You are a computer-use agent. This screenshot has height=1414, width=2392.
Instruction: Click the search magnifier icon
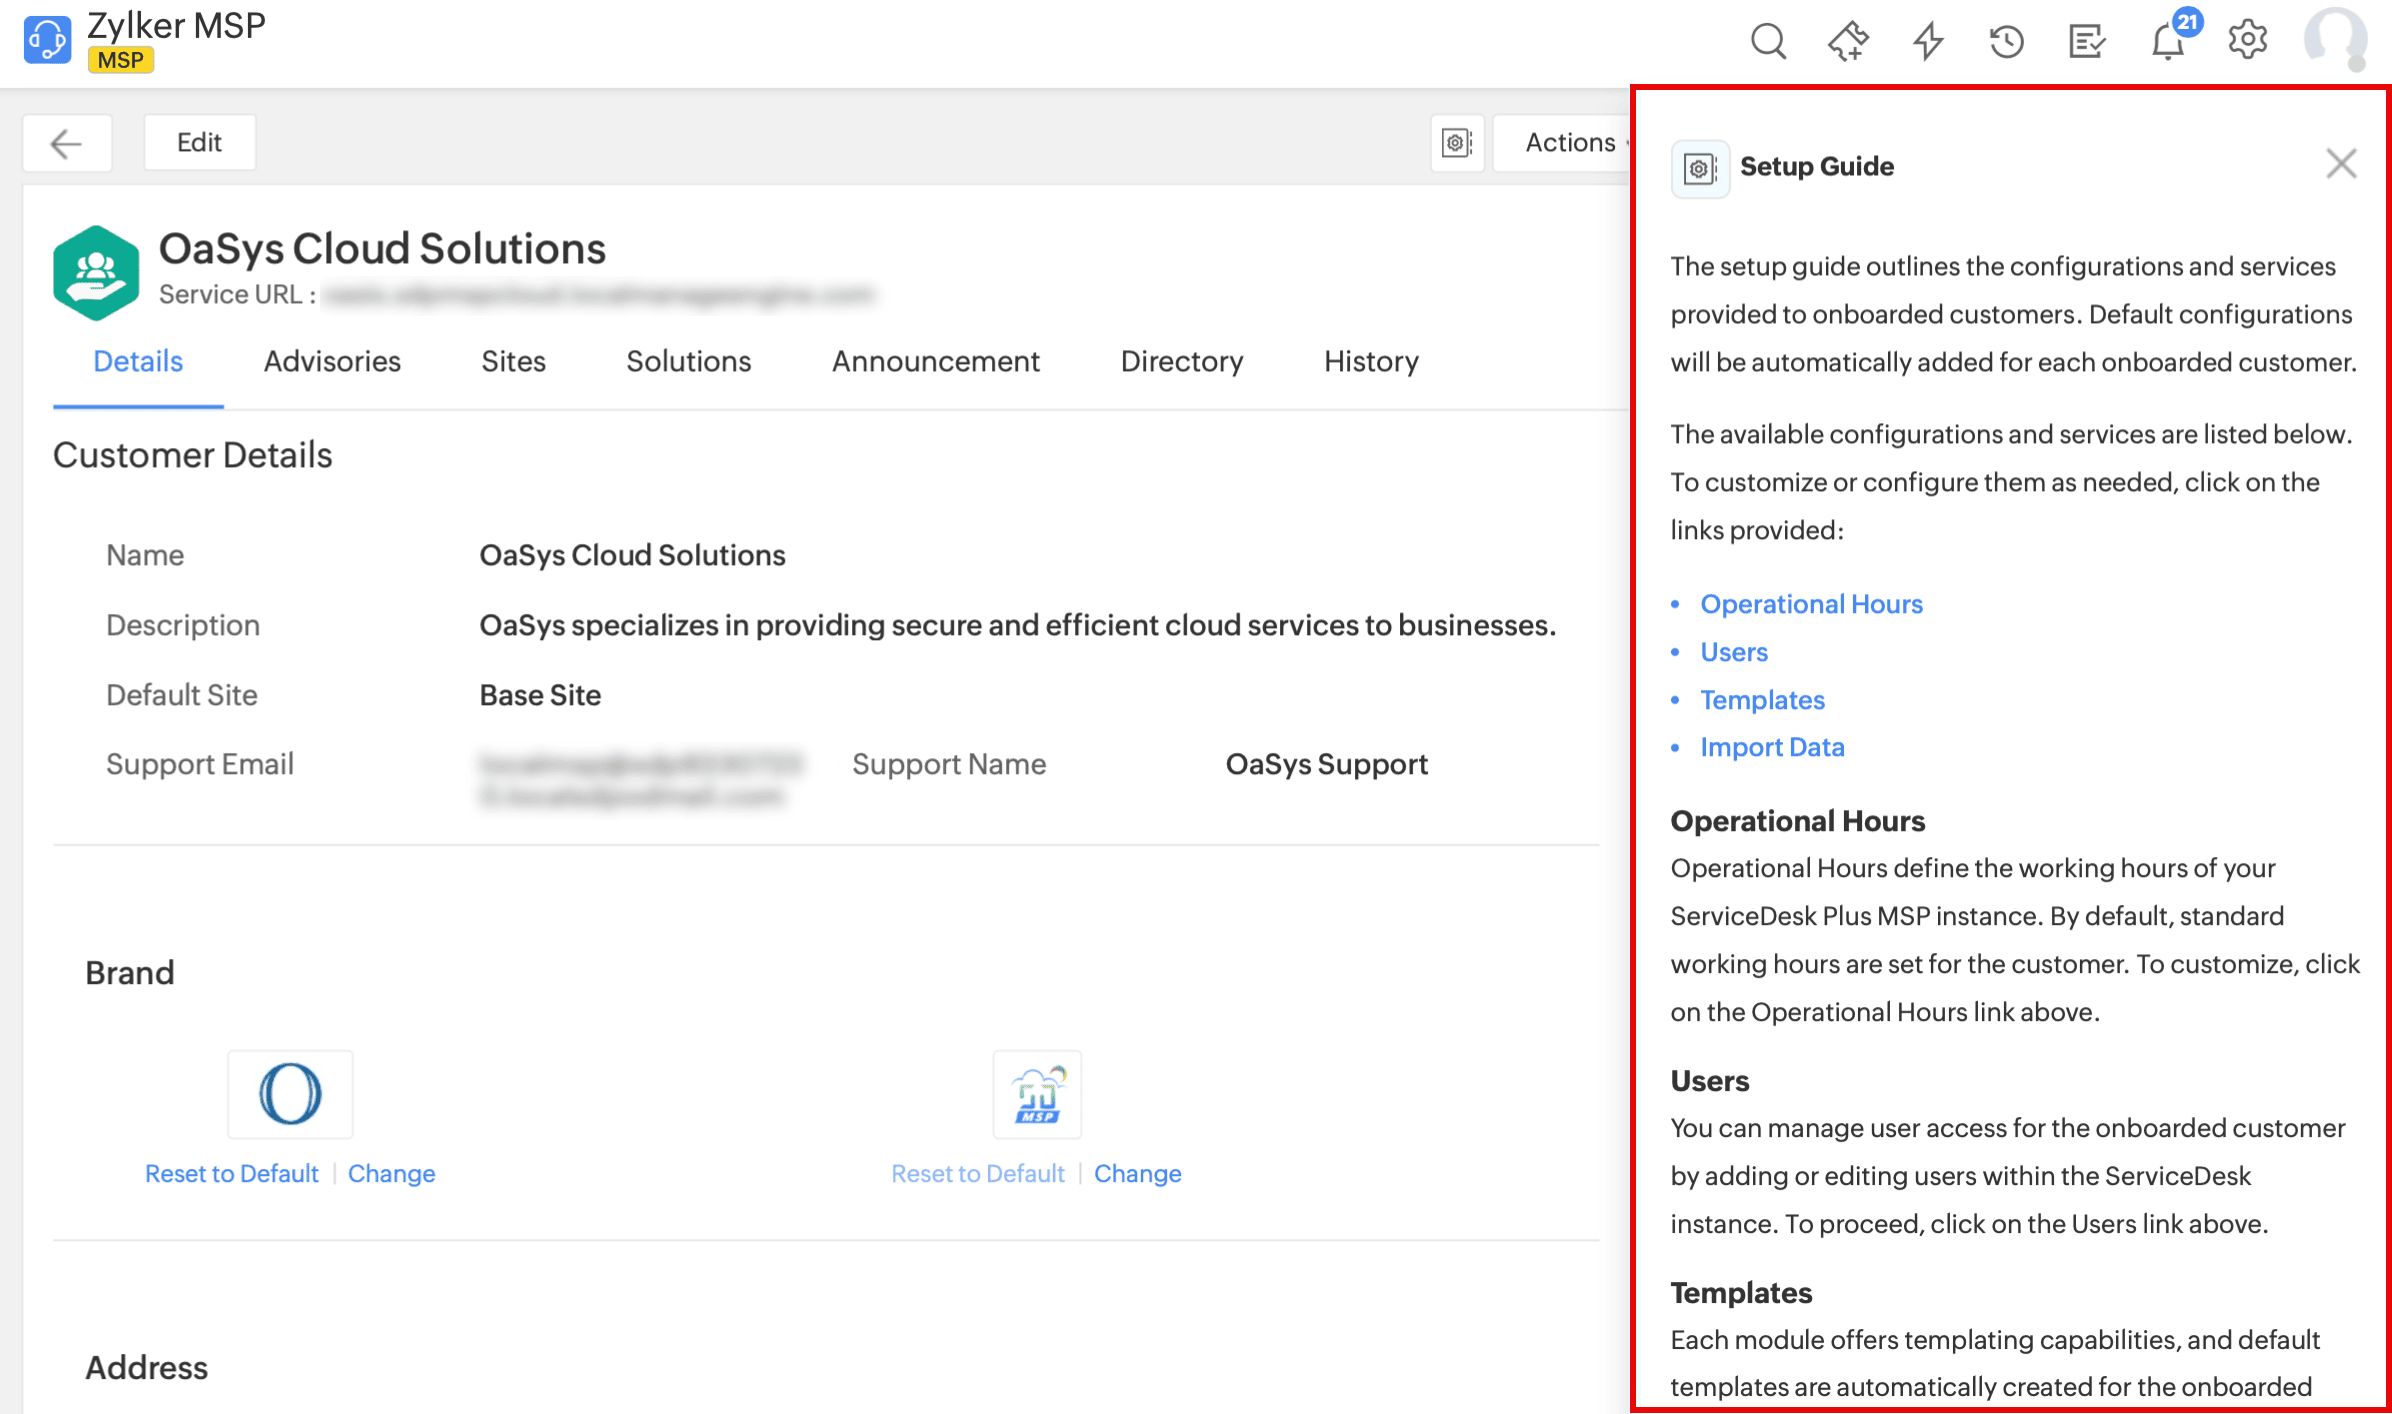(x=1767, y=41)
